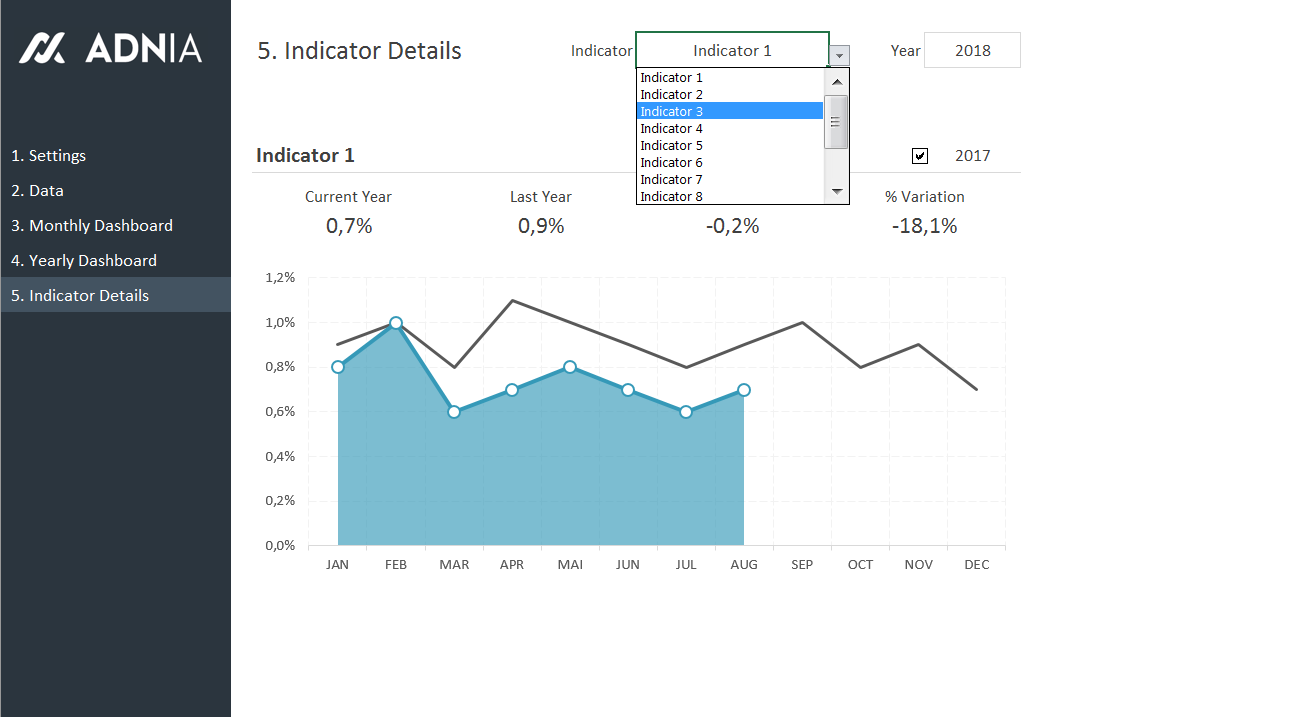Select 5. Indicator Details in sidebar
This screenshot has height=717, width=1315.
80,296
